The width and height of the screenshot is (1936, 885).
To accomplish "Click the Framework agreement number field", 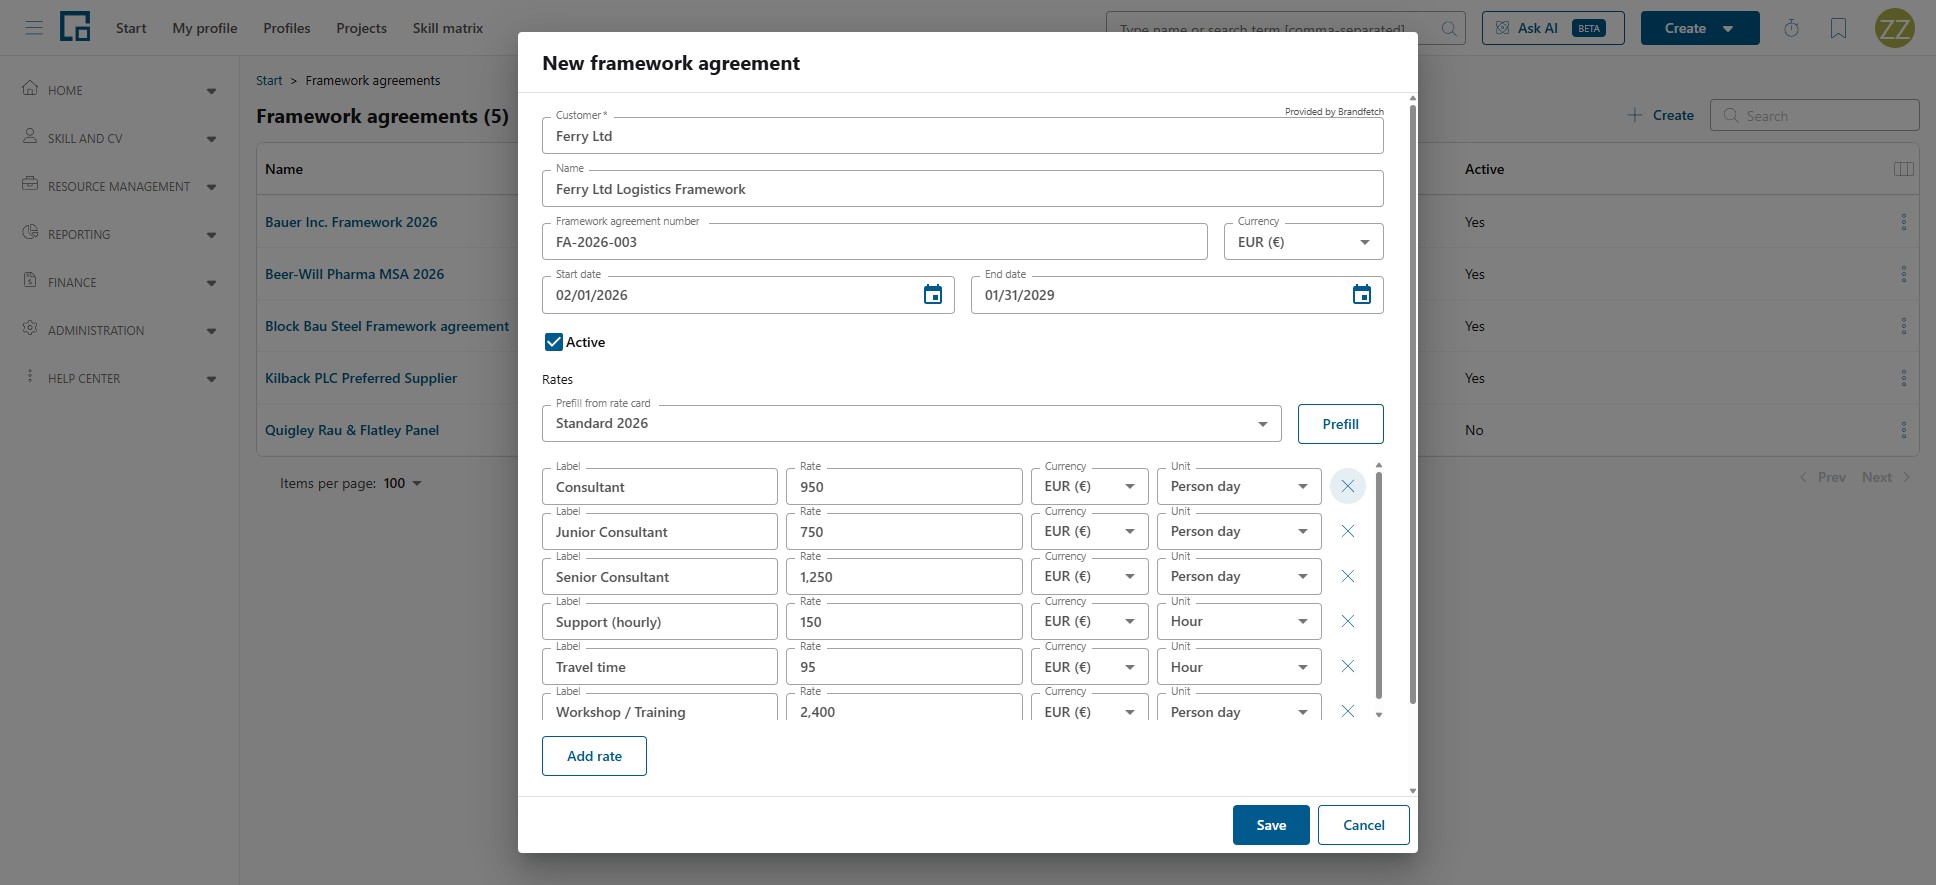I will coord(874,242).
